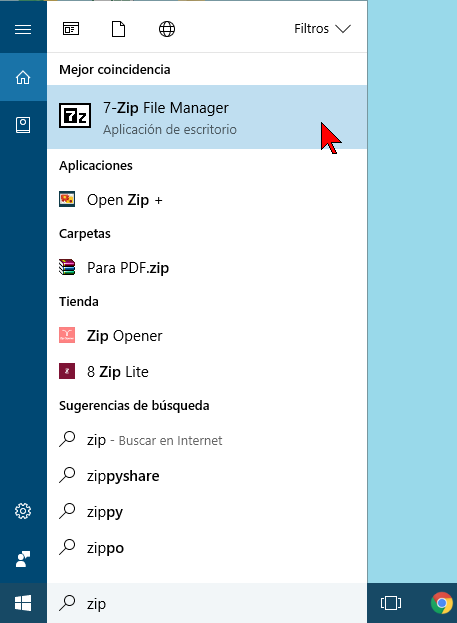Select the Home icon in the sidebar
The height and width of the screenshot is (623, 457).
click(x=23, y=77)
